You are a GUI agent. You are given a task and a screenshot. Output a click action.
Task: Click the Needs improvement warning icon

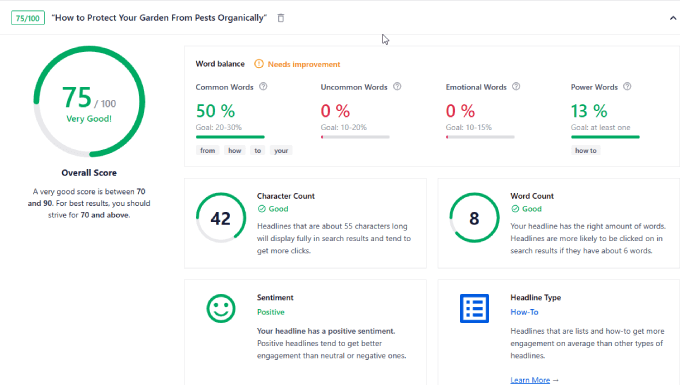coord(259,64)
